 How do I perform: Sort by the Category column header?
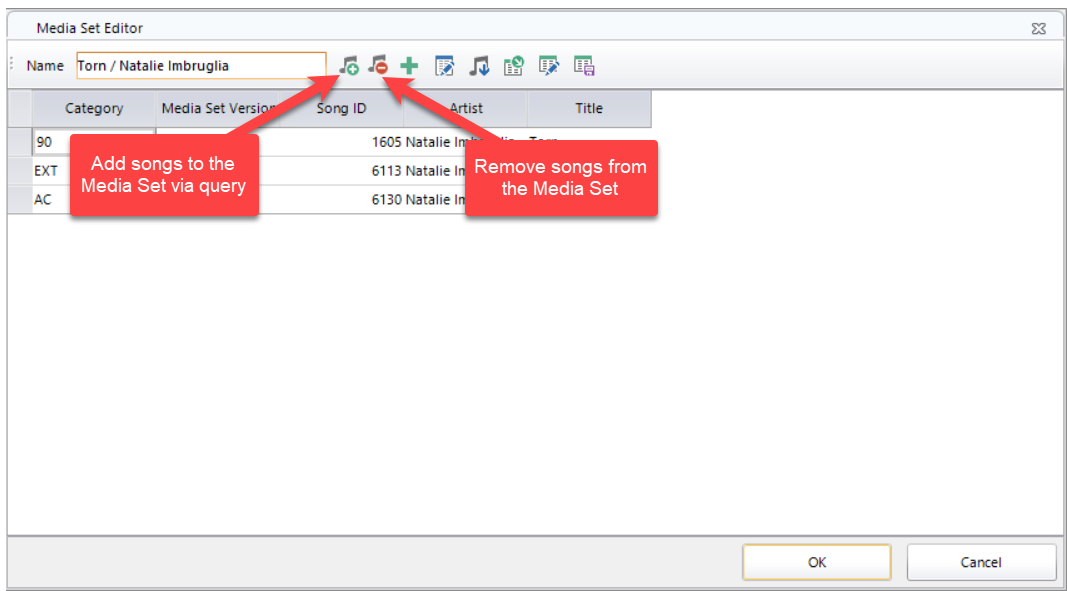point(94,108)
